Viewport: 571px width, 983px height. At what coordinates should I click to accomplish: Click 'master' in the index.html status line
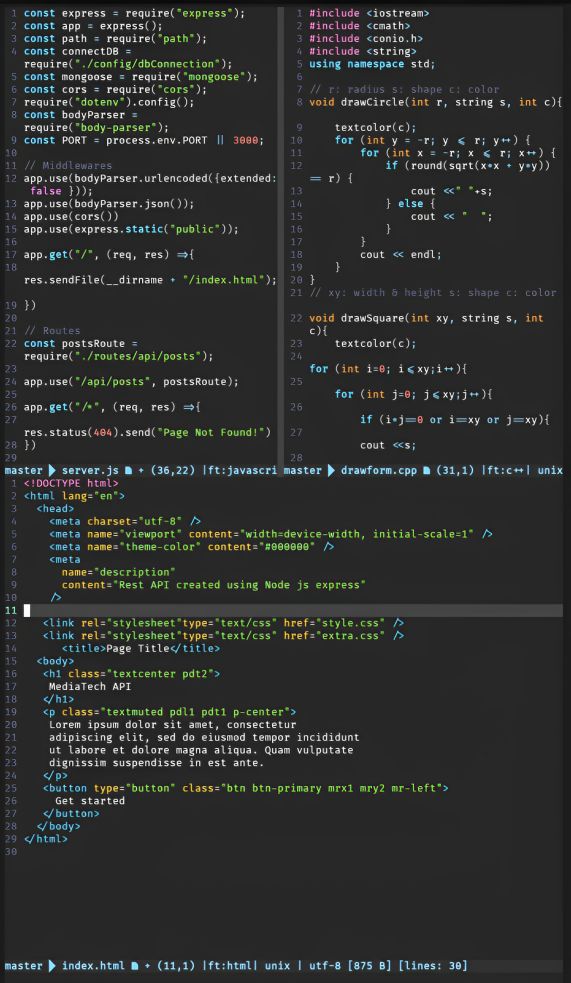[23, 965]
